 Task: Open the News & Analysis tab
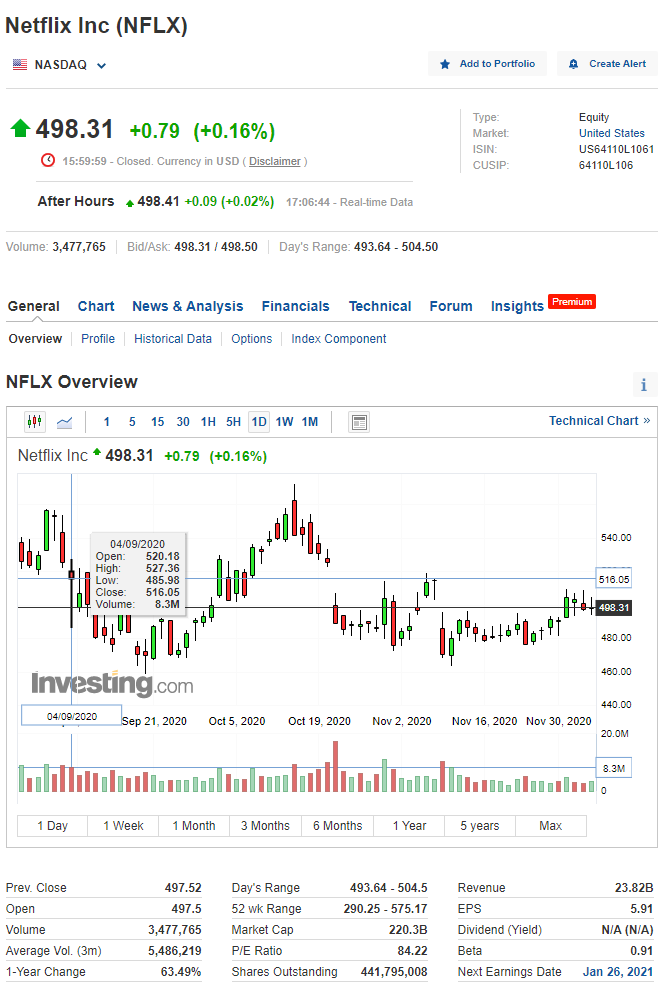click(187, 306)
